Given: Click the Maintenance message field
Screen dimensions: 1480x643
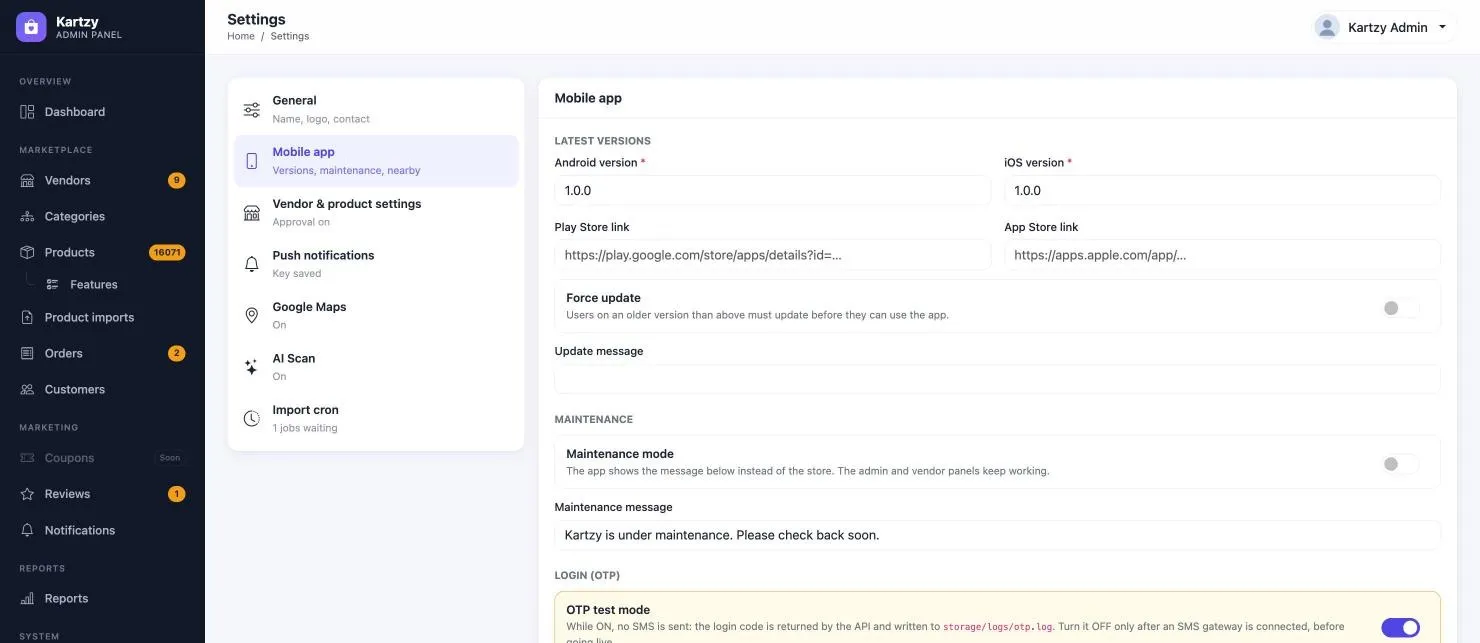Looking at the screenshot, I should [x=997, y=535].
